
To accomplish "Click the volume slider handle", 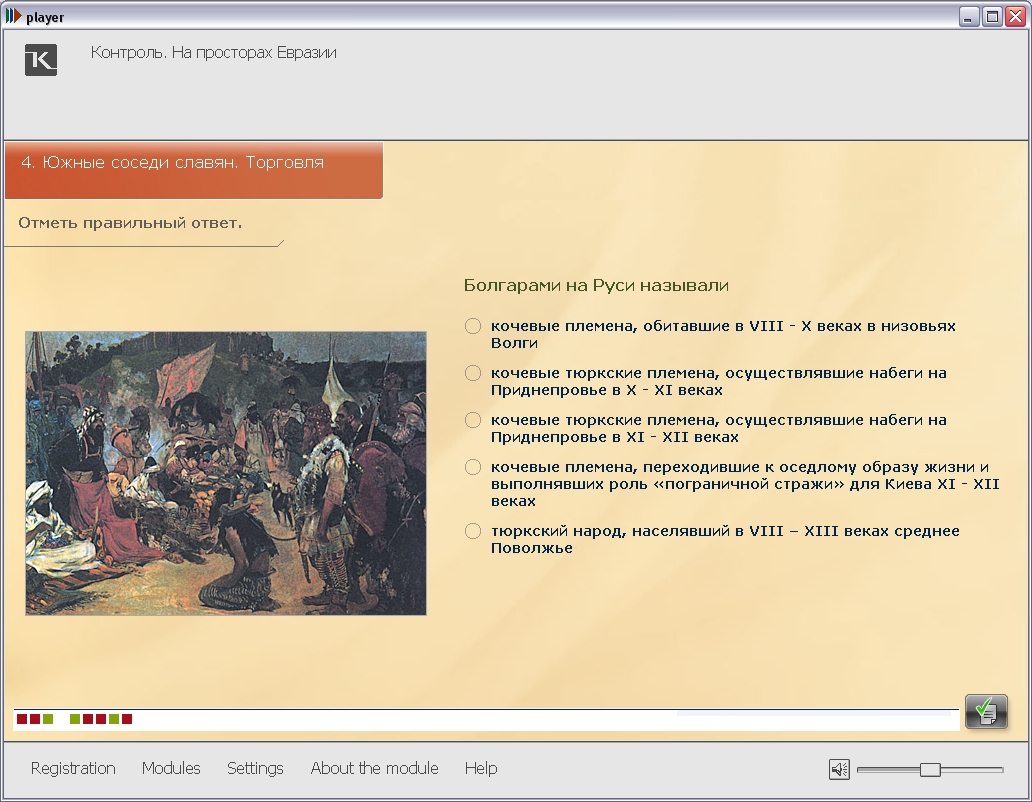I will tap(930, 769).
